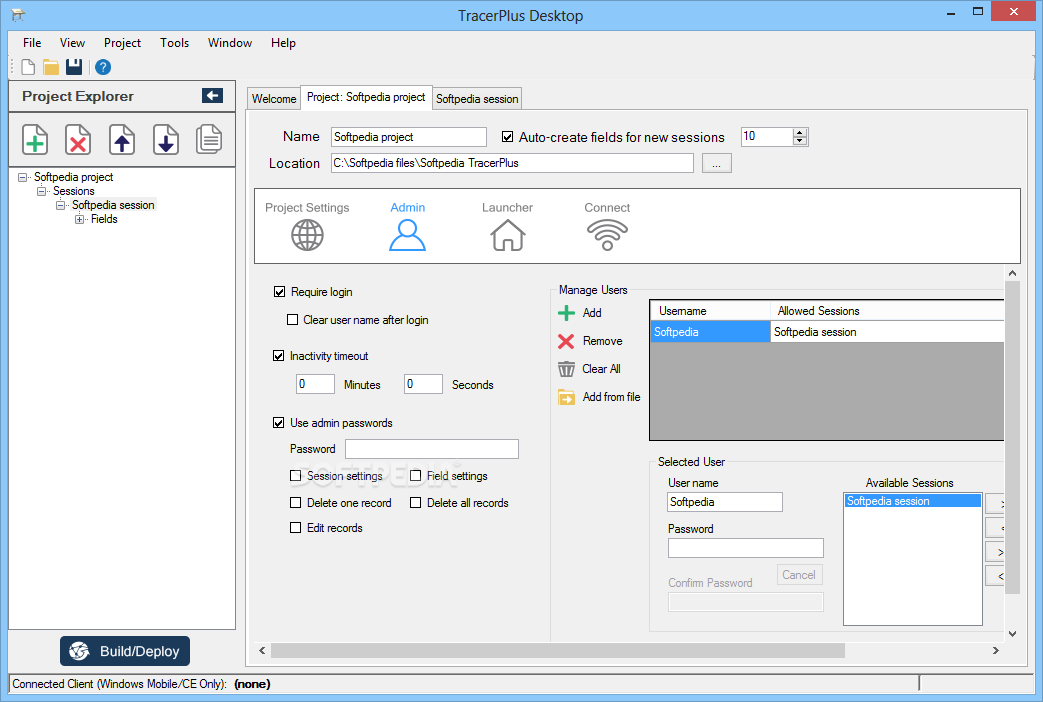Click the Minutes timeout field
1043x702 pixels.
point(315,384)
